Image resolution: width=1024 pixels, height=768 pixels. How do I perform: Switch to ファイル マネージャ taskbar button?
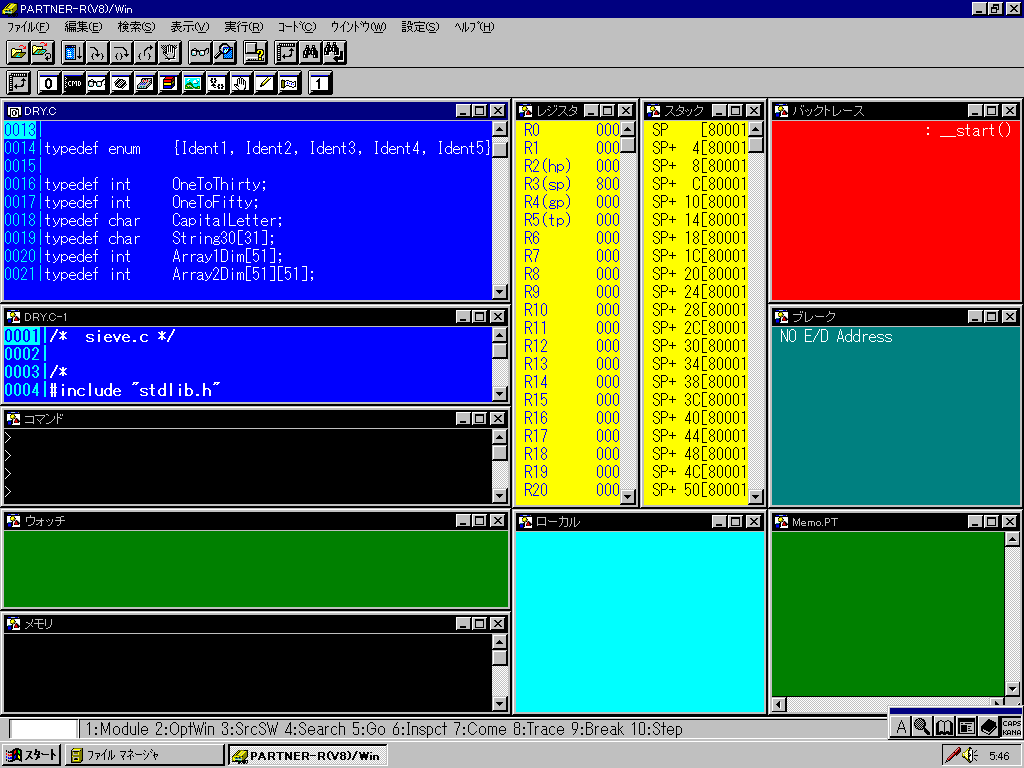[145, 755]
